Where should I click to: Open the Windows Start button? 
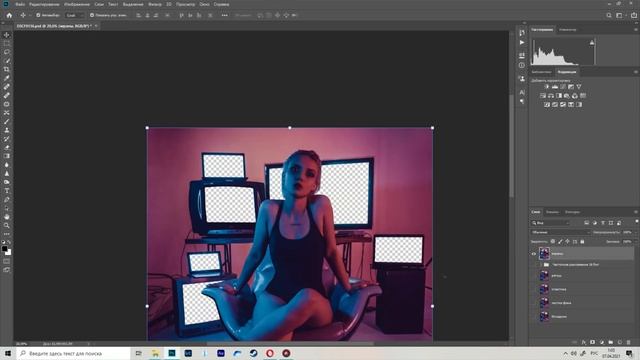click(8, 353)
